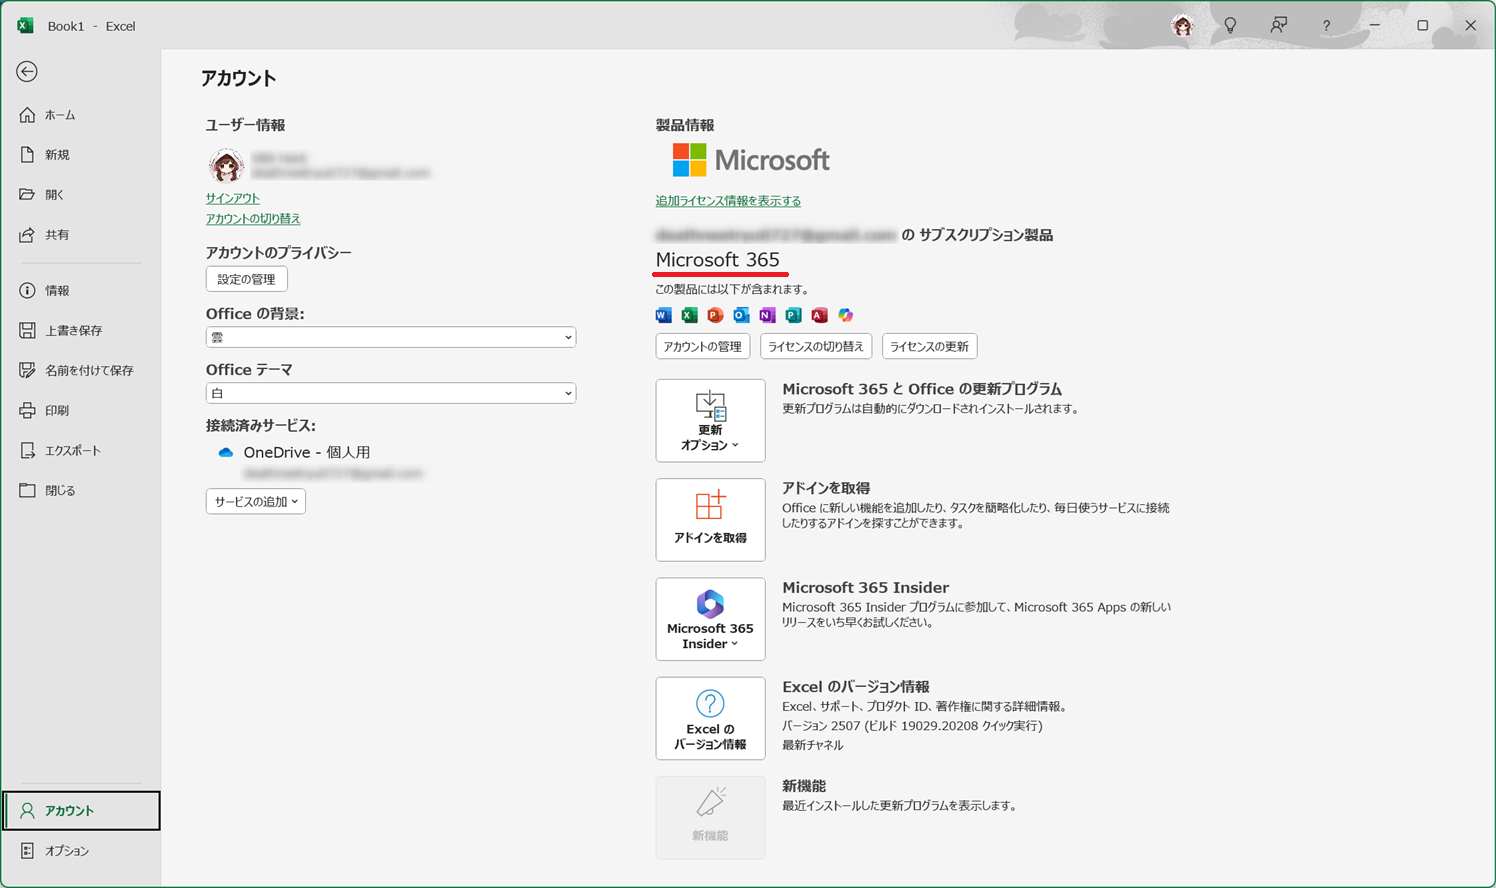Open オプション (Options) in sidebar
1496x888 pixels.
[x=80, y=851]
